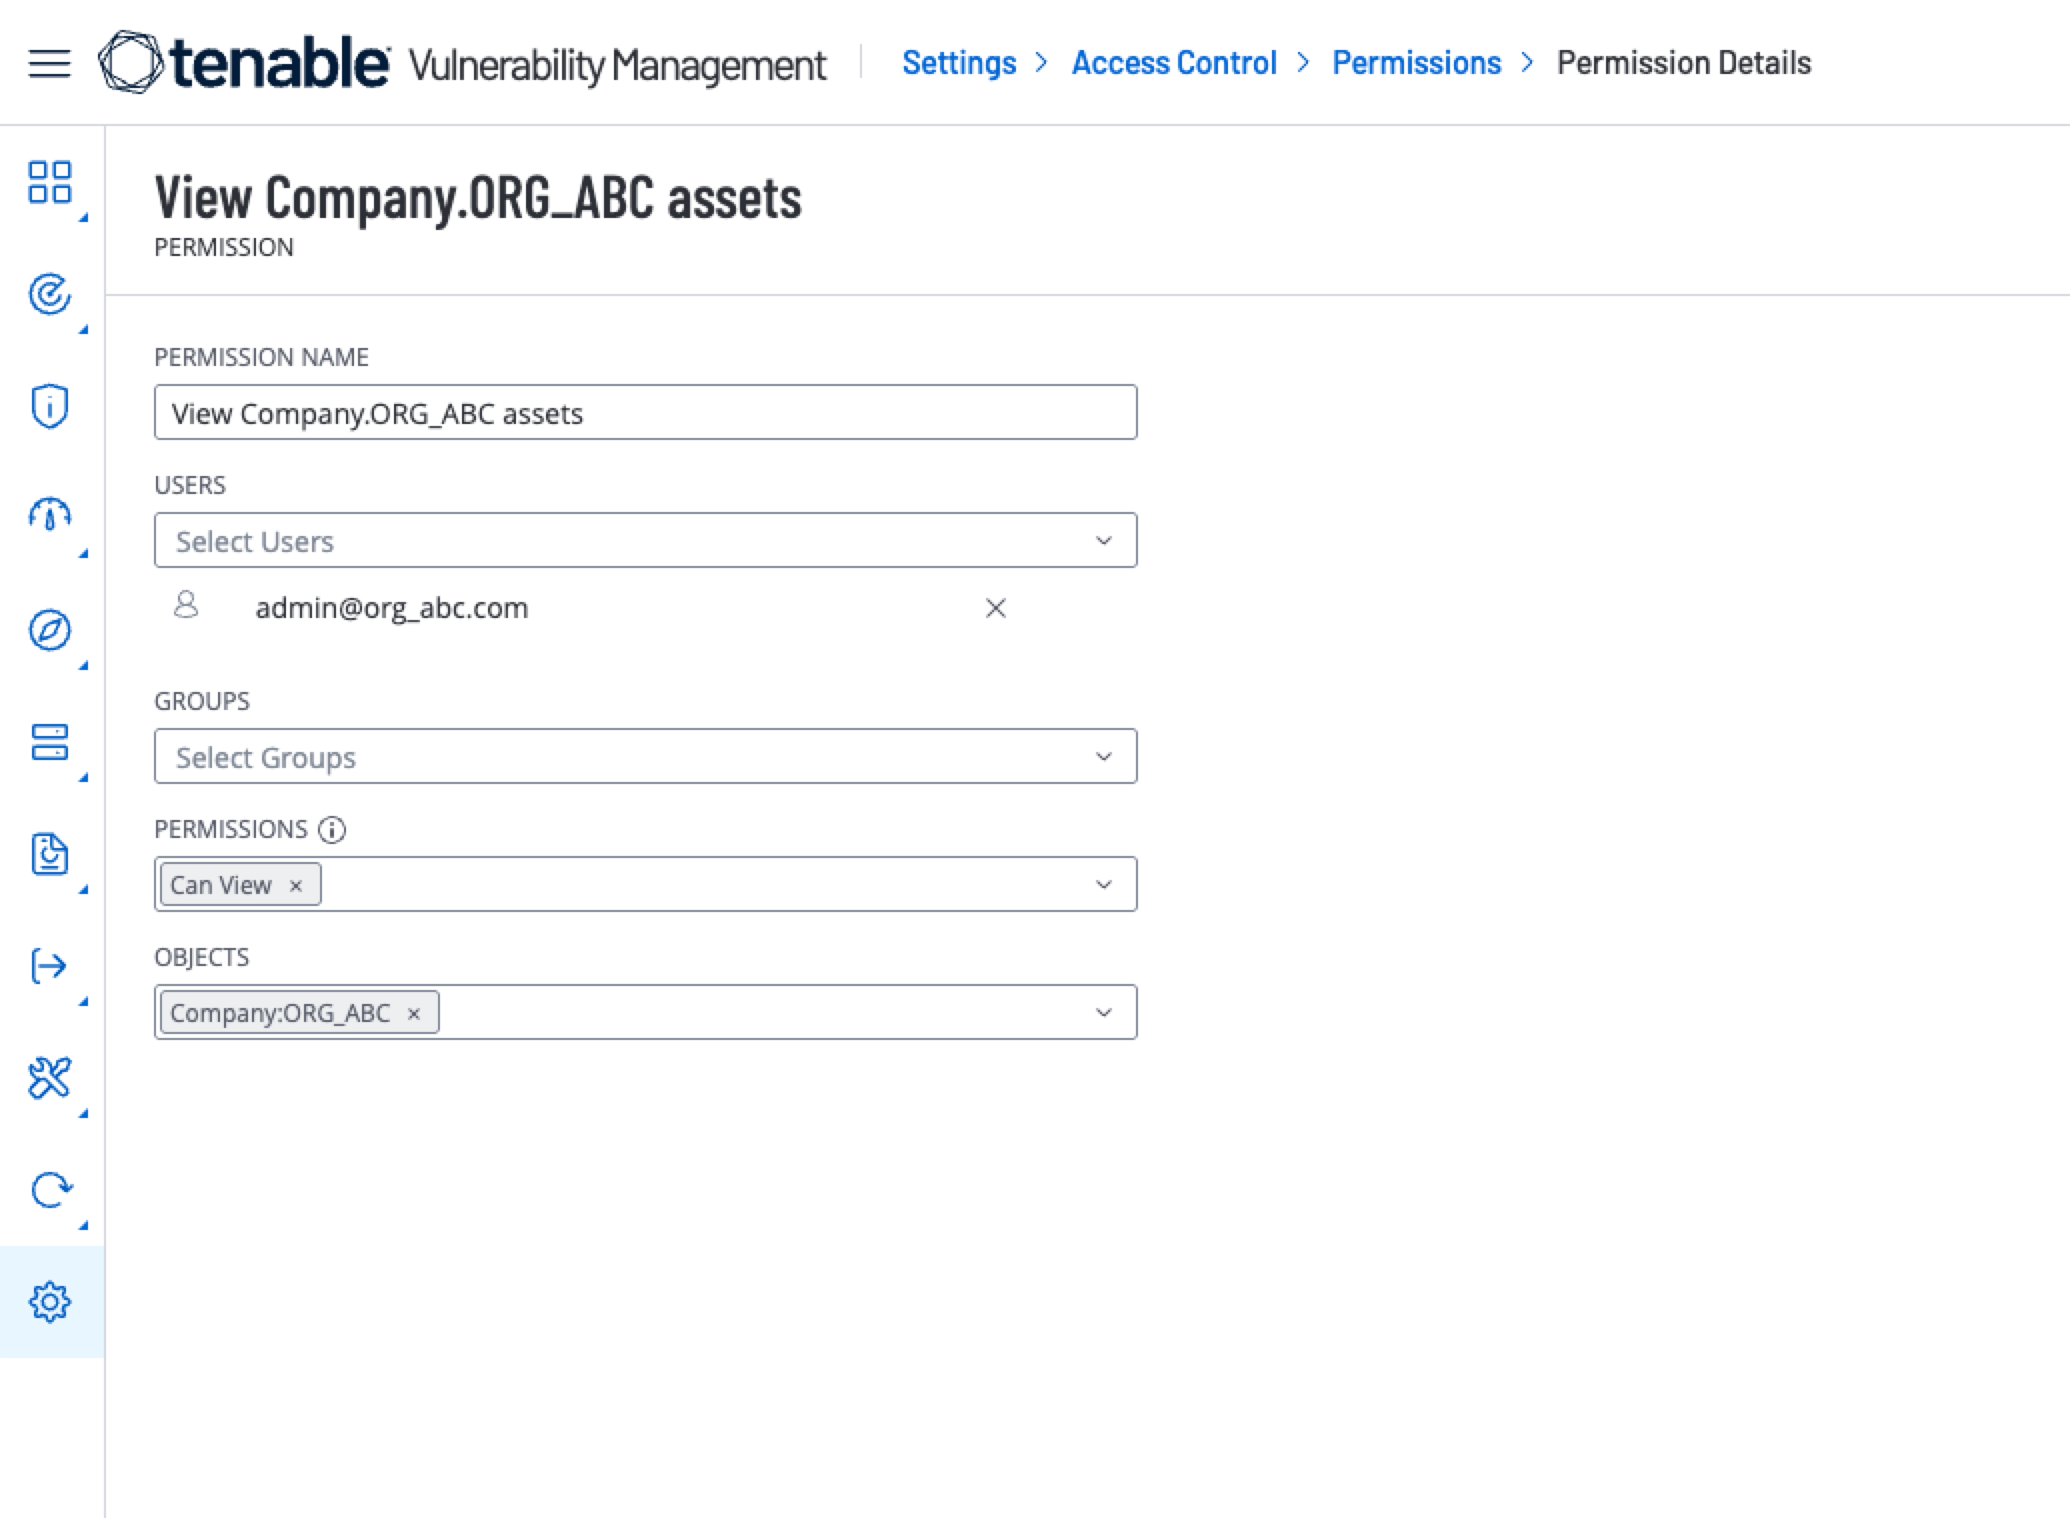Image resolution: width=2070 pixels, height=1518 pixels.
Task: Remove admin@org_abc.com from users
Action: [x=995, y=608]
